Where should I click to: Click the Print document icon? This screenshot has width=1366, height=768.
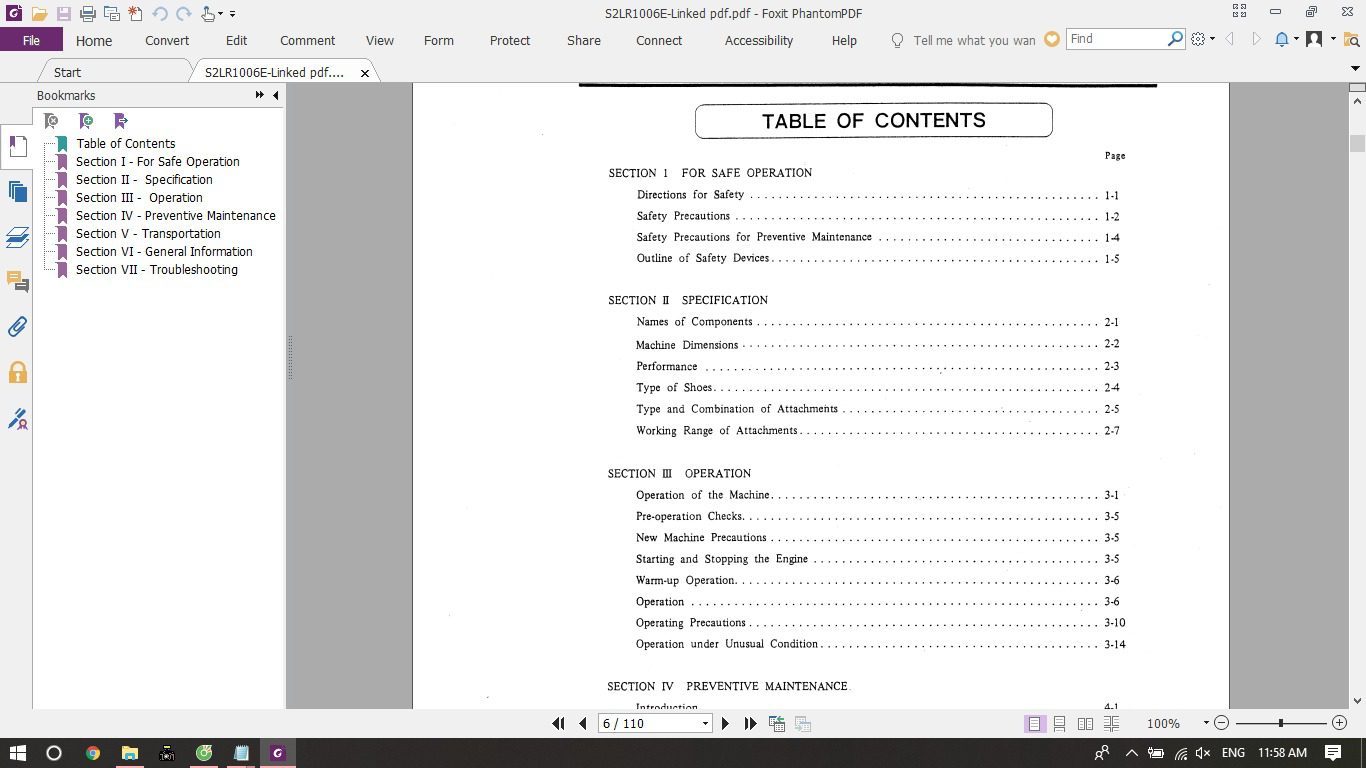[x=88, y=12]
